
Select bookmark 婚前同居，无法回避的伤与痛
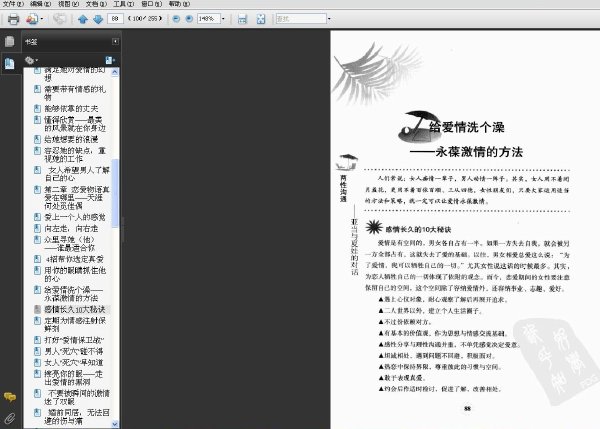[x=77, y=417]
